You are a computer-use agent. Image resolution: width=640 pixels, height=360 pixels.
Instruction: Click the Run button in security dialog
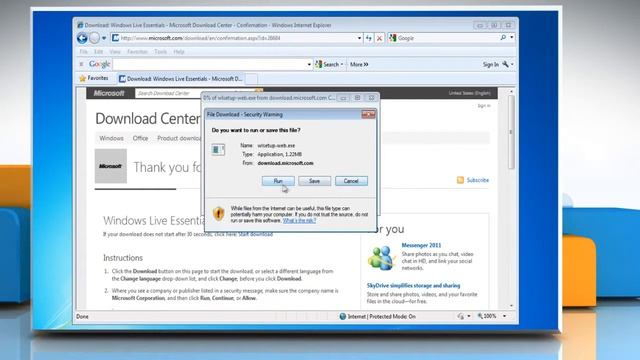(x=278, y=181)
